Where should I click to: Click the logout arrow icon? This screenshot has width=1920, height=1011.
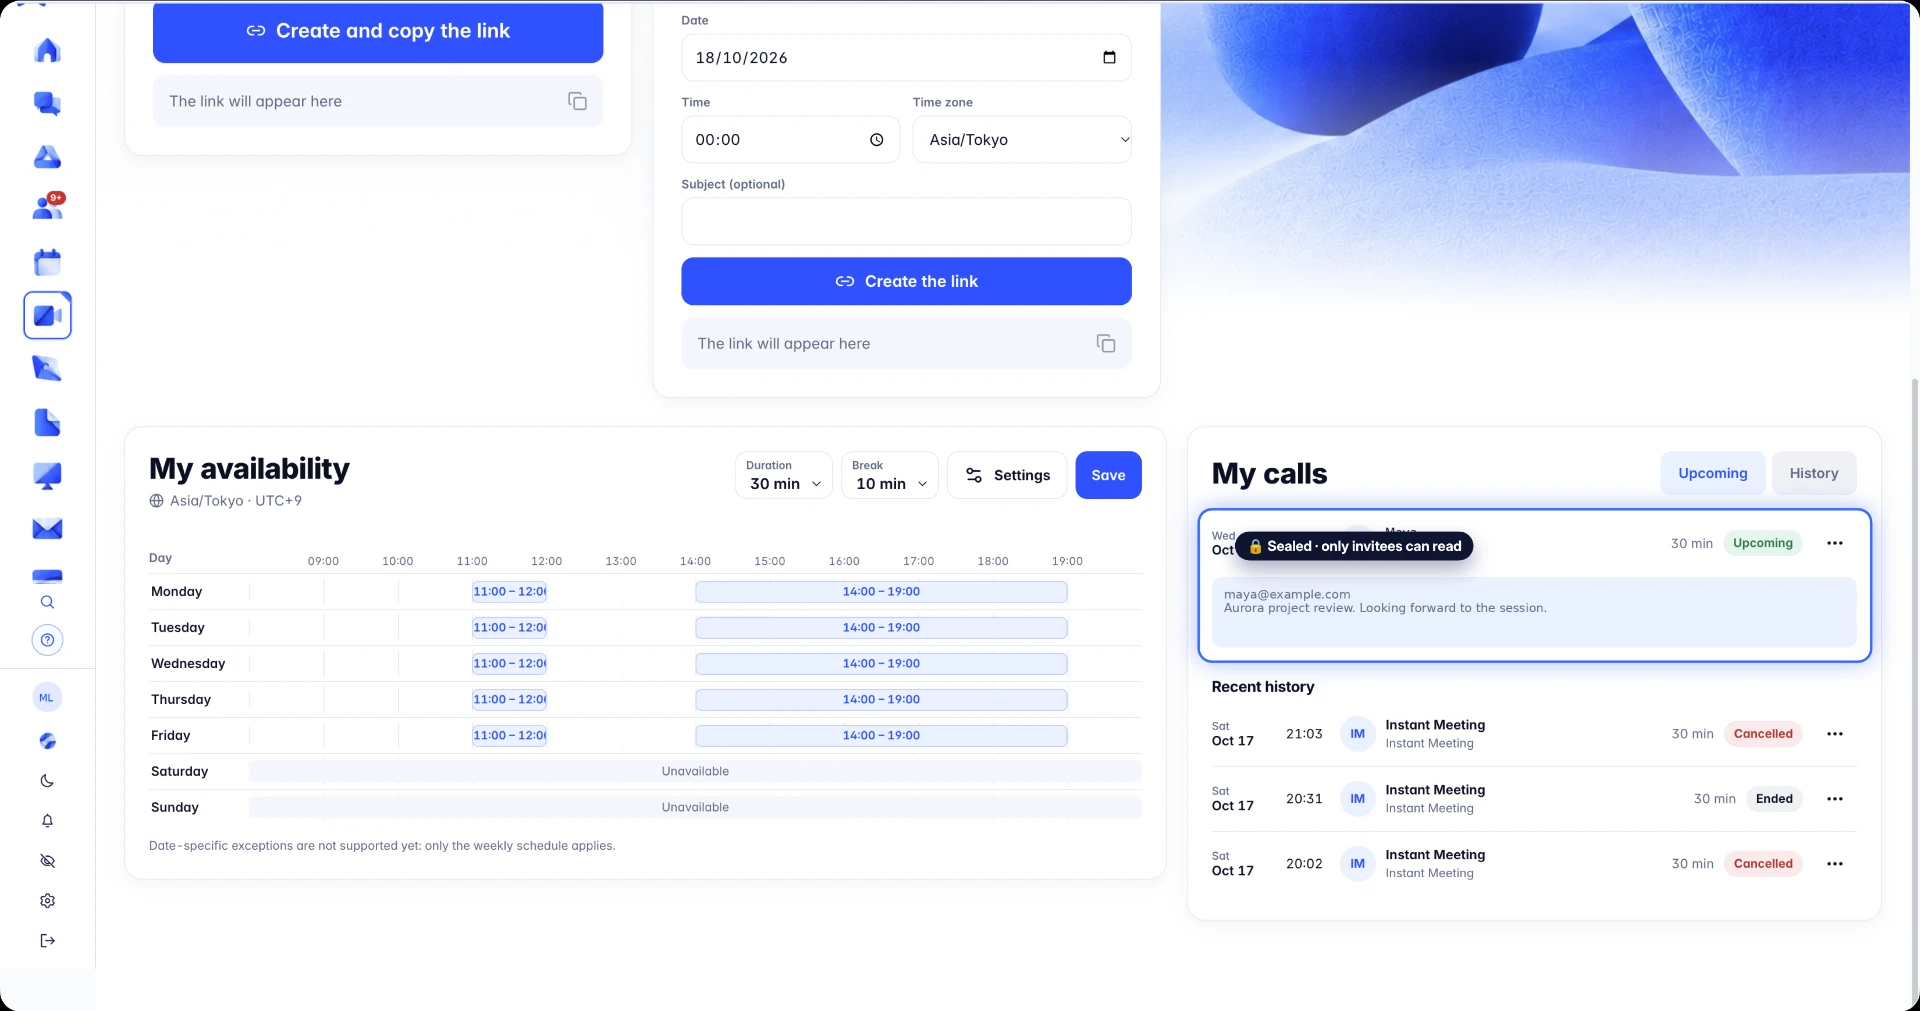47,940
